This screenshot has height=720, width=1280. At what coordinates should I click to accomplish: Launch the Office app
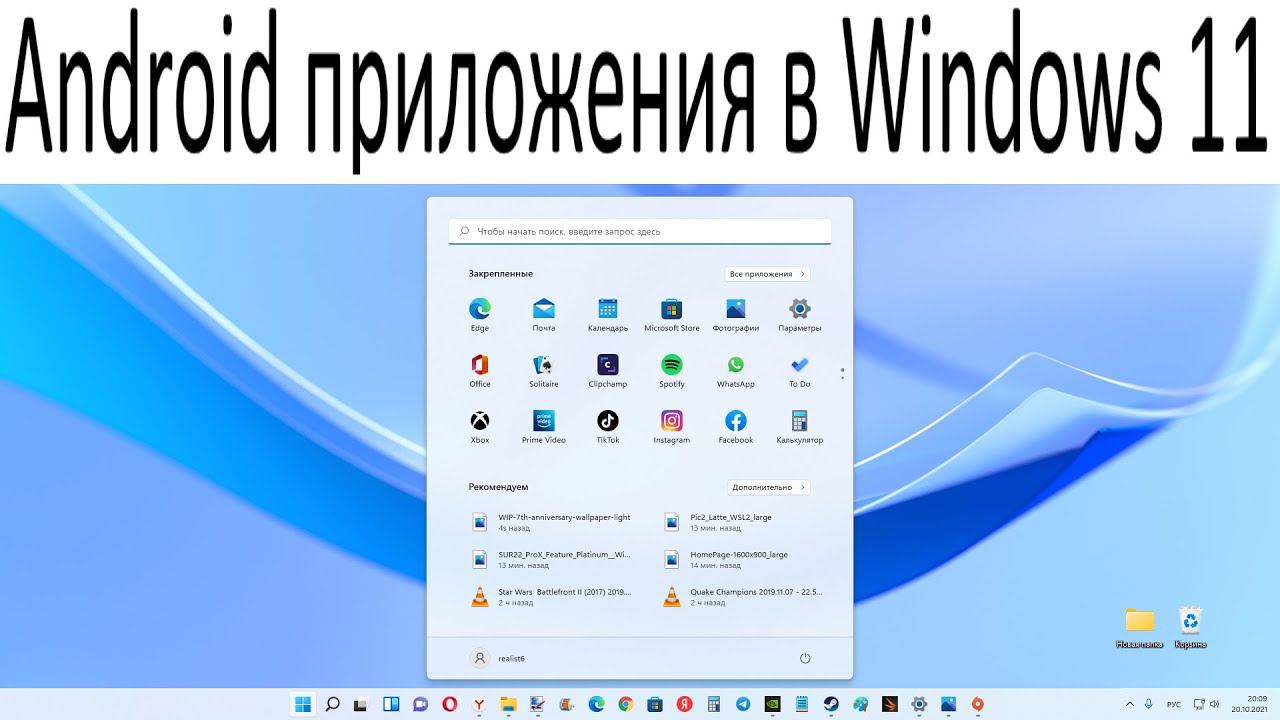[480, 370]
